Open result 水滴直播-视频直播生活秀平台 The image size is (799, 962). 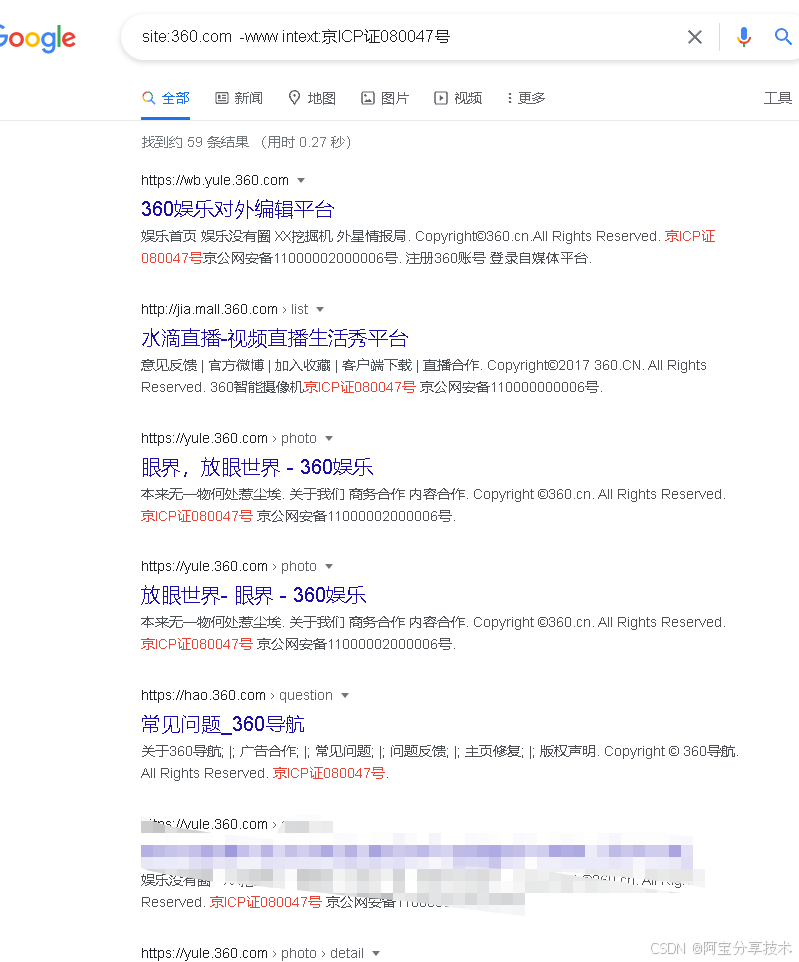274,338
